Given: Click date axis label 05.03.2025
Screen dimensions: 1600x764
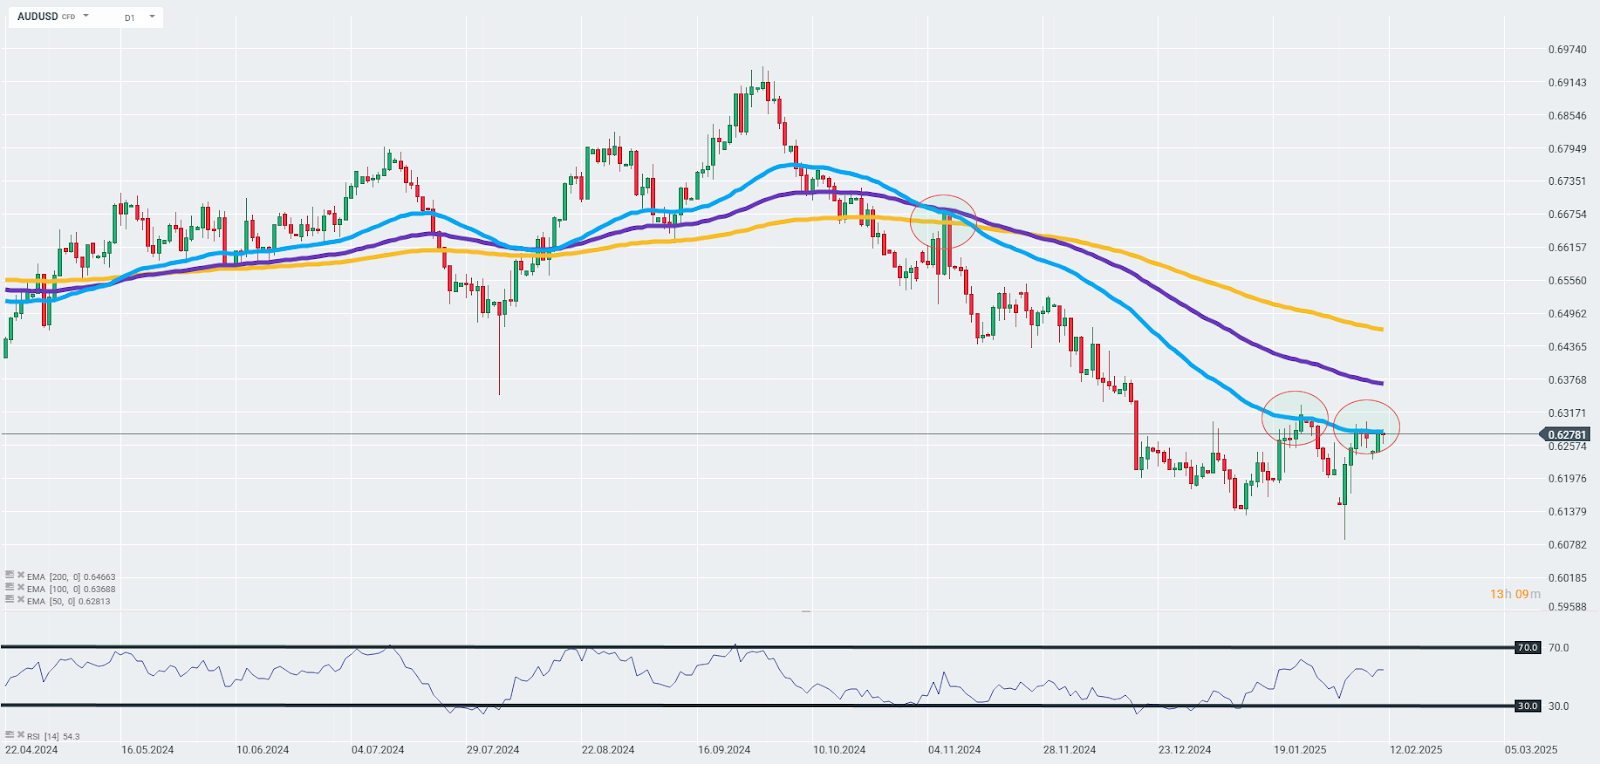Looking at the screenshot, I should (x=1531, y=749).
